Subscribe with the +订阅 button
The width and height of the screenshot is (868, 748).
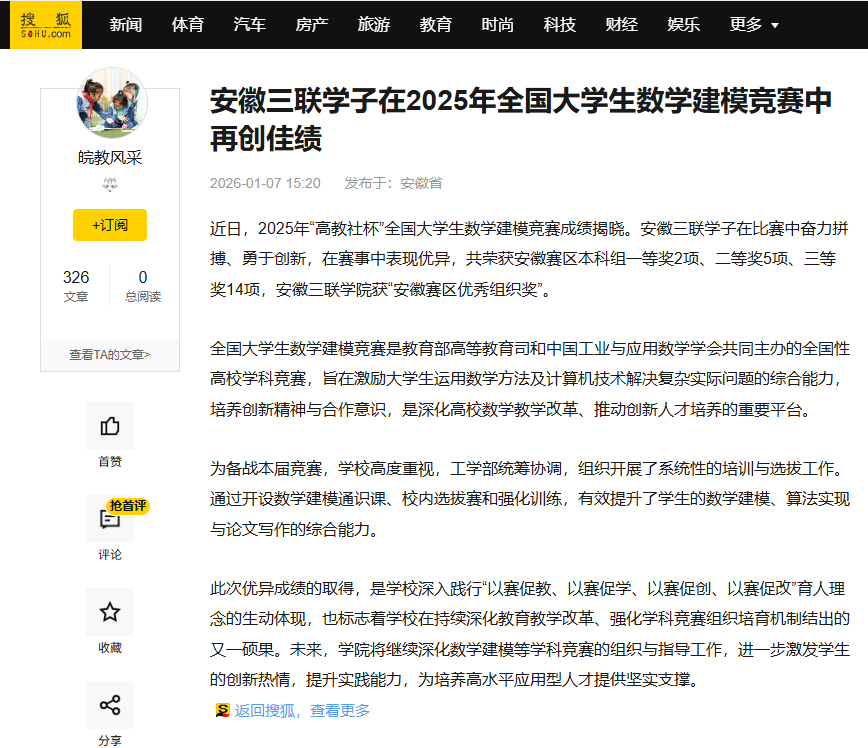click(x=110, y=225)
